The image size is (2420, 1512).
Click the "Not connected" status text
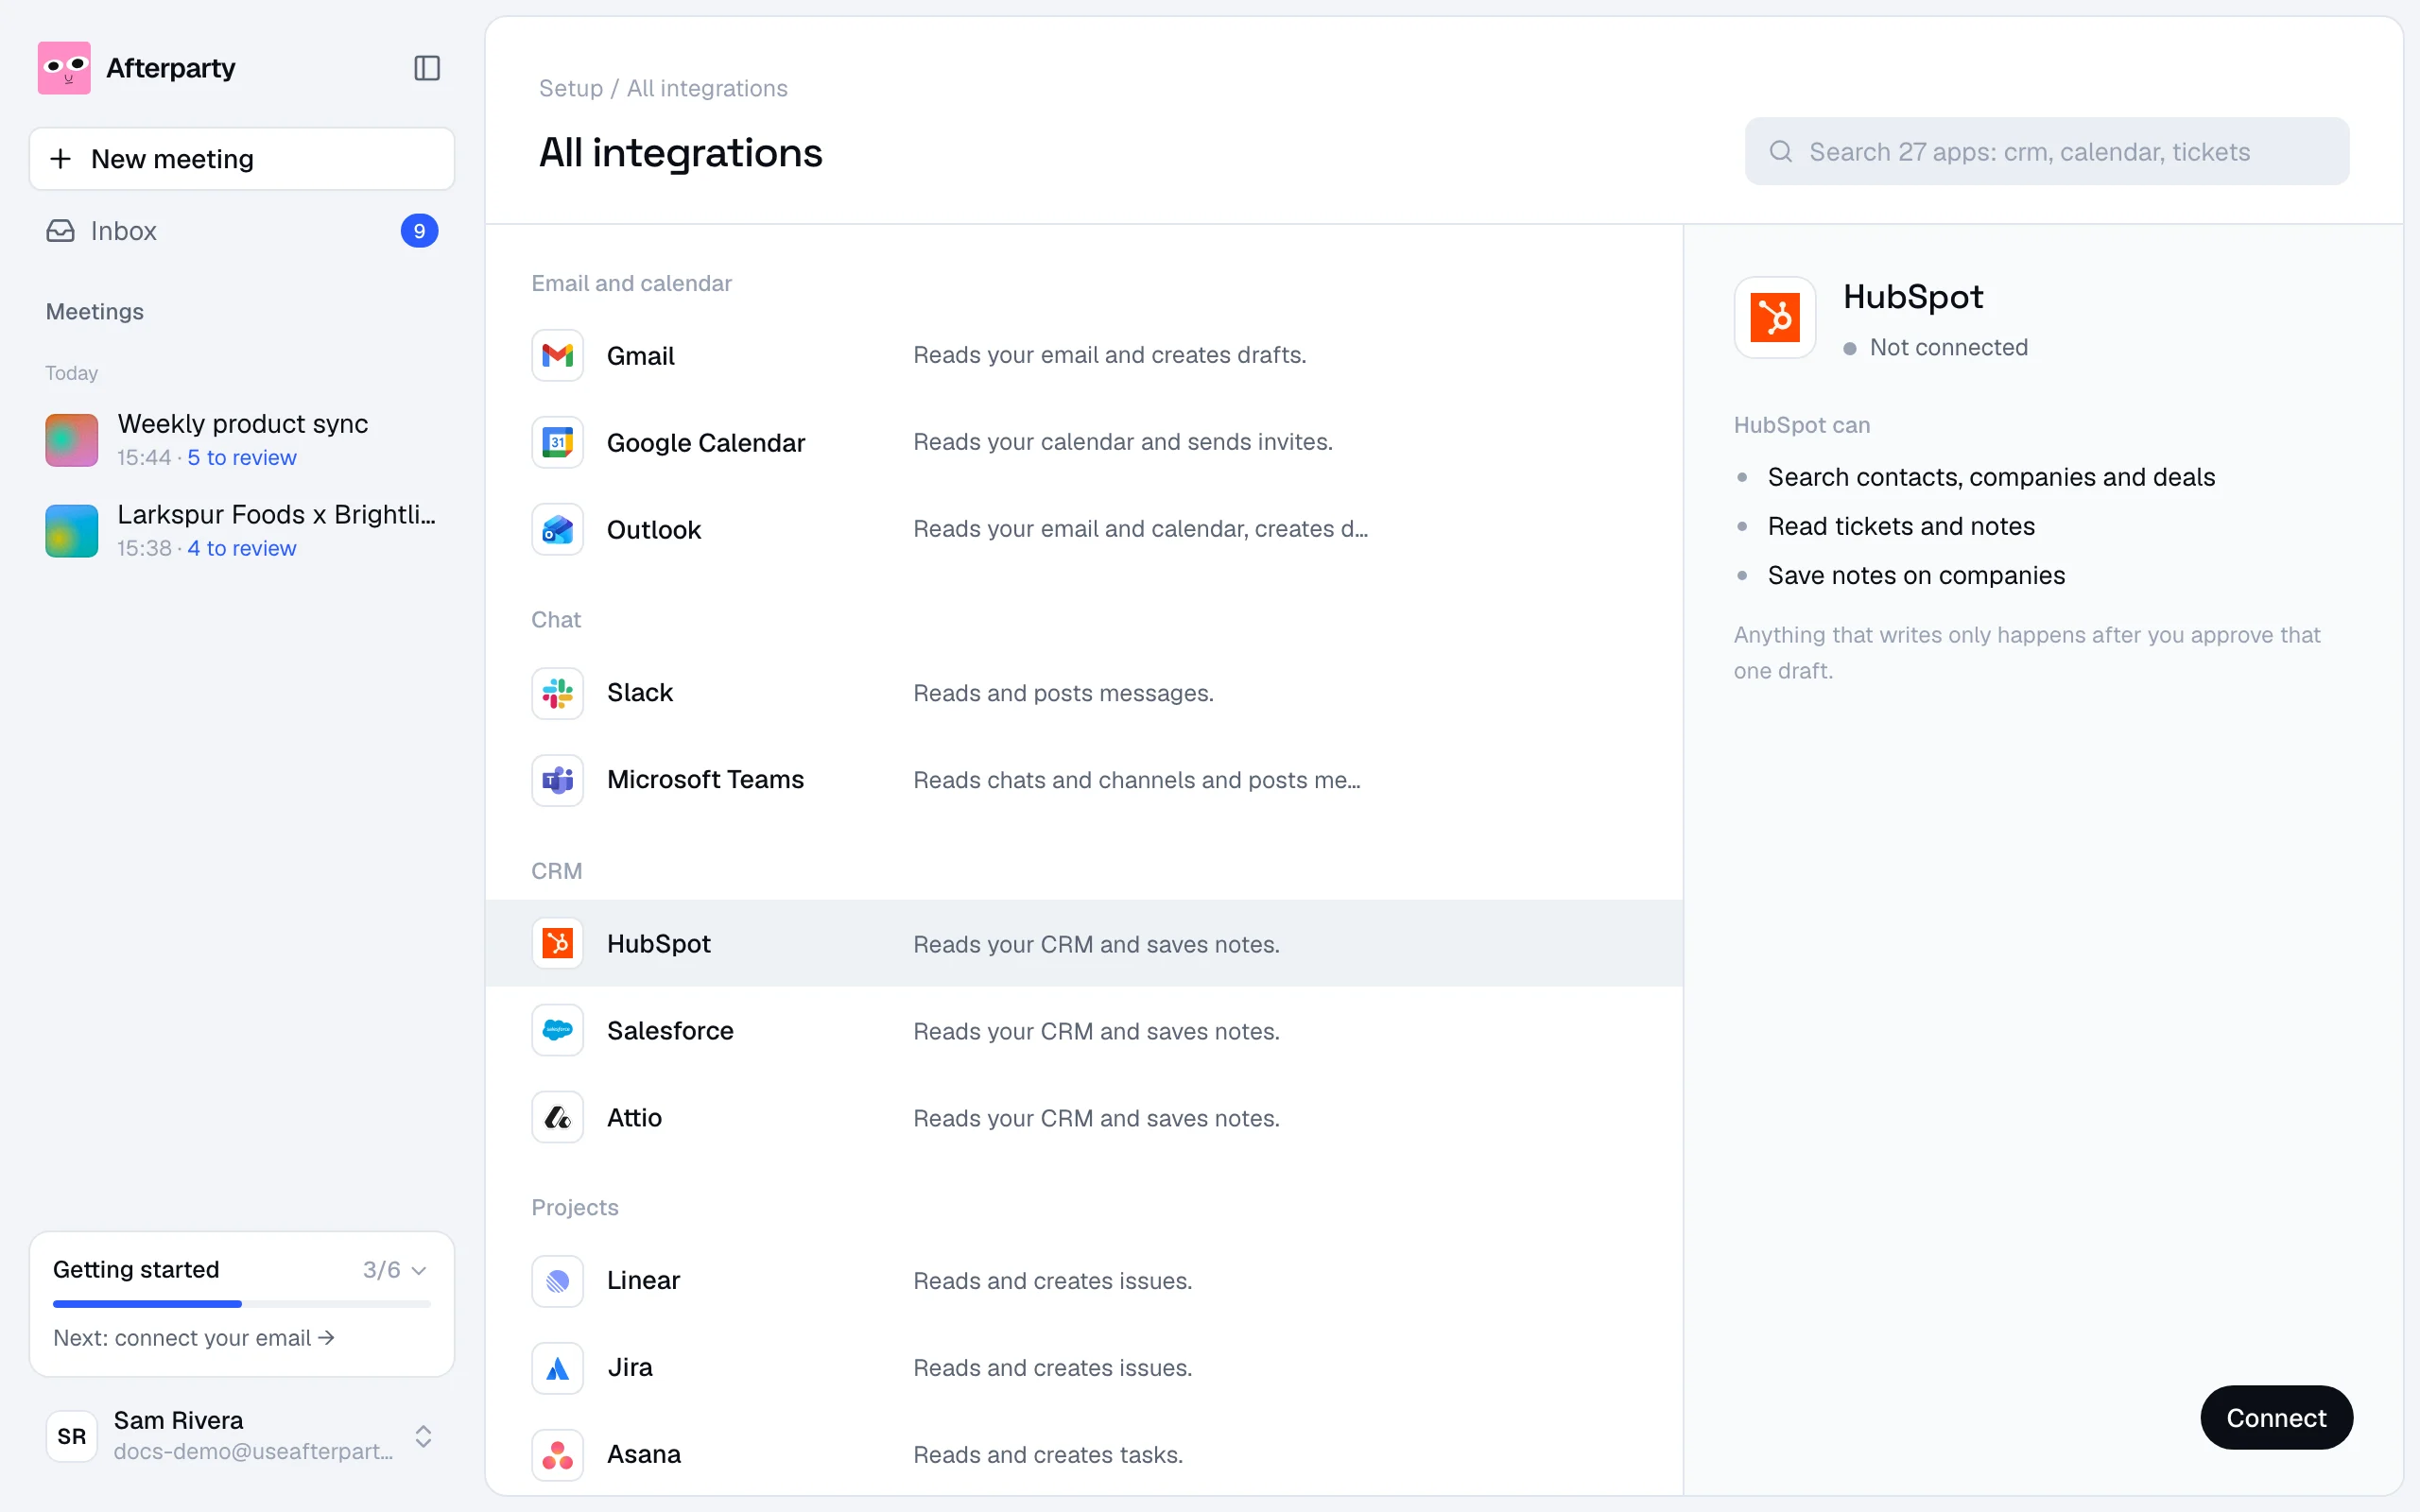[x=1949, y=347]
